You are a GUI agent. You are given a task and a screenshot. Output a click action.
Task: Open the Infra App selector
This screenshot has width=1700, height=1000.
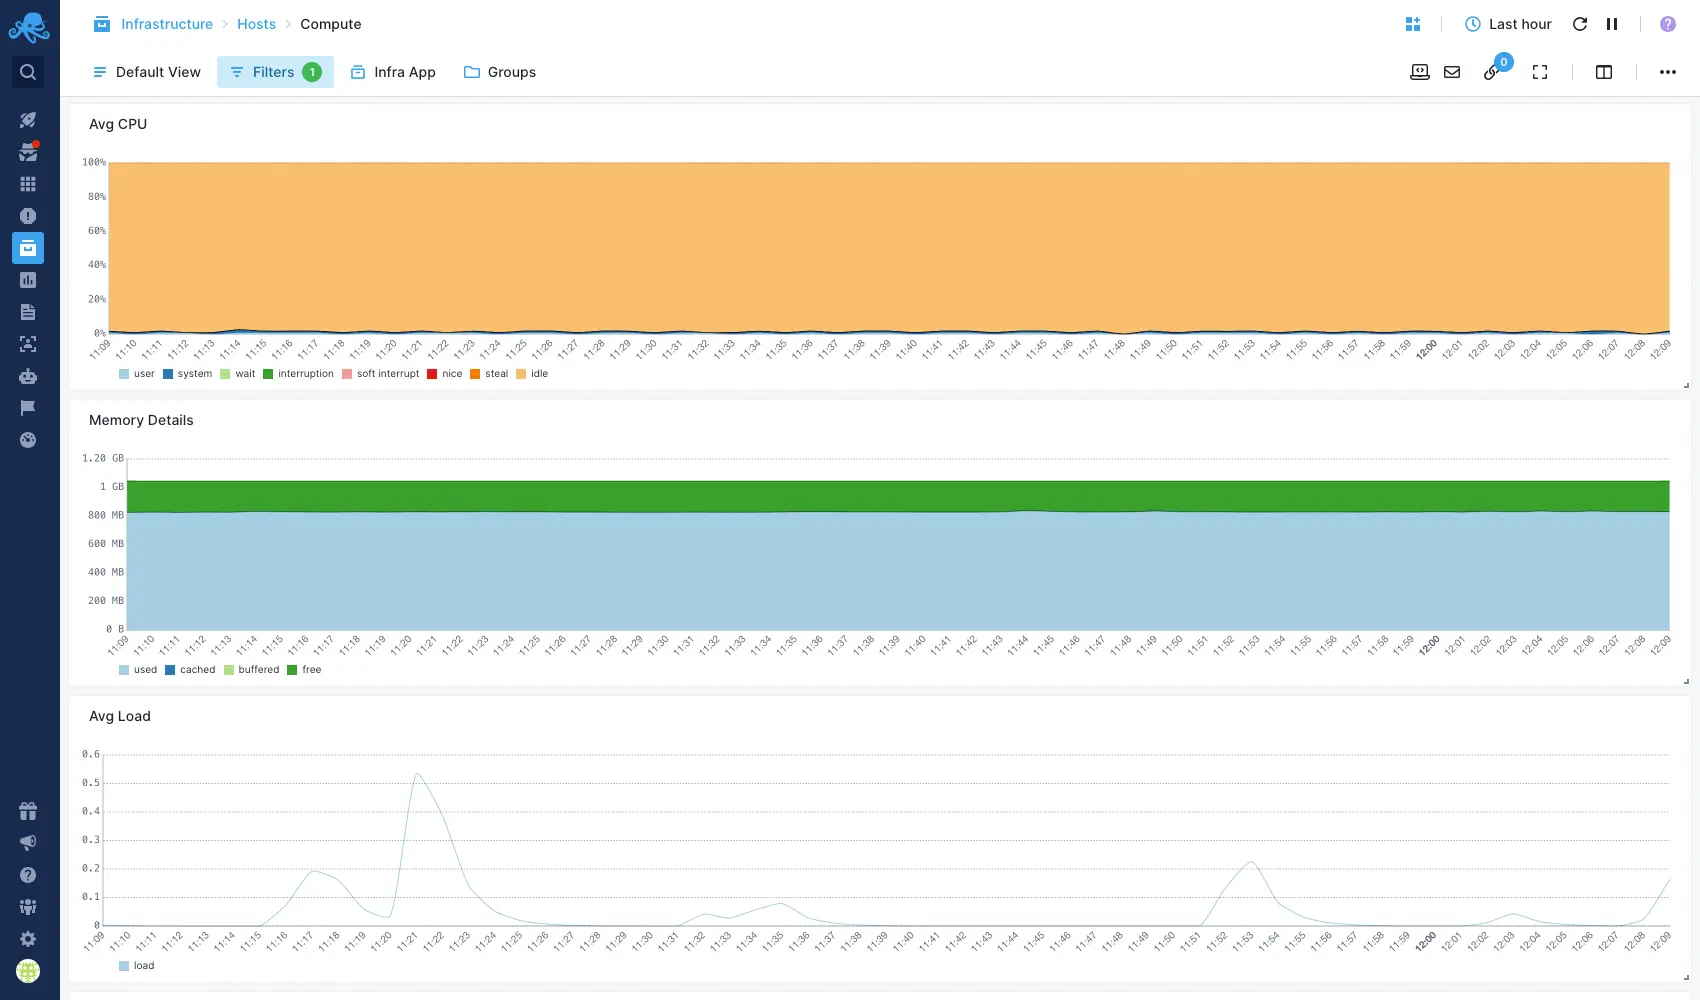click(393, 72)
